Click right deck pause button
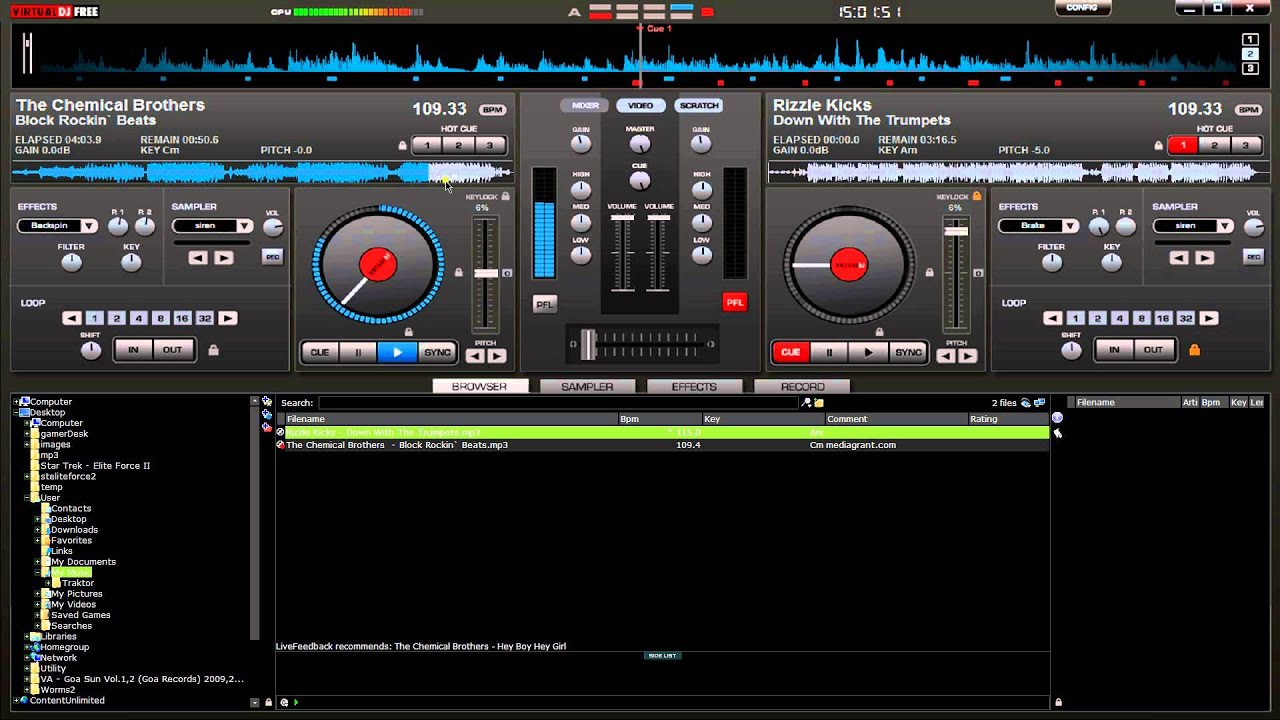This screenshot has height=720, width=1280. 829,352
